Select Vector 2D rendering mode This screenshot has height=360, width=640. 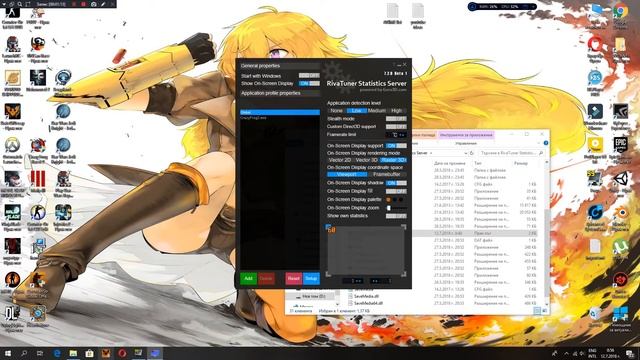(340, 160)
